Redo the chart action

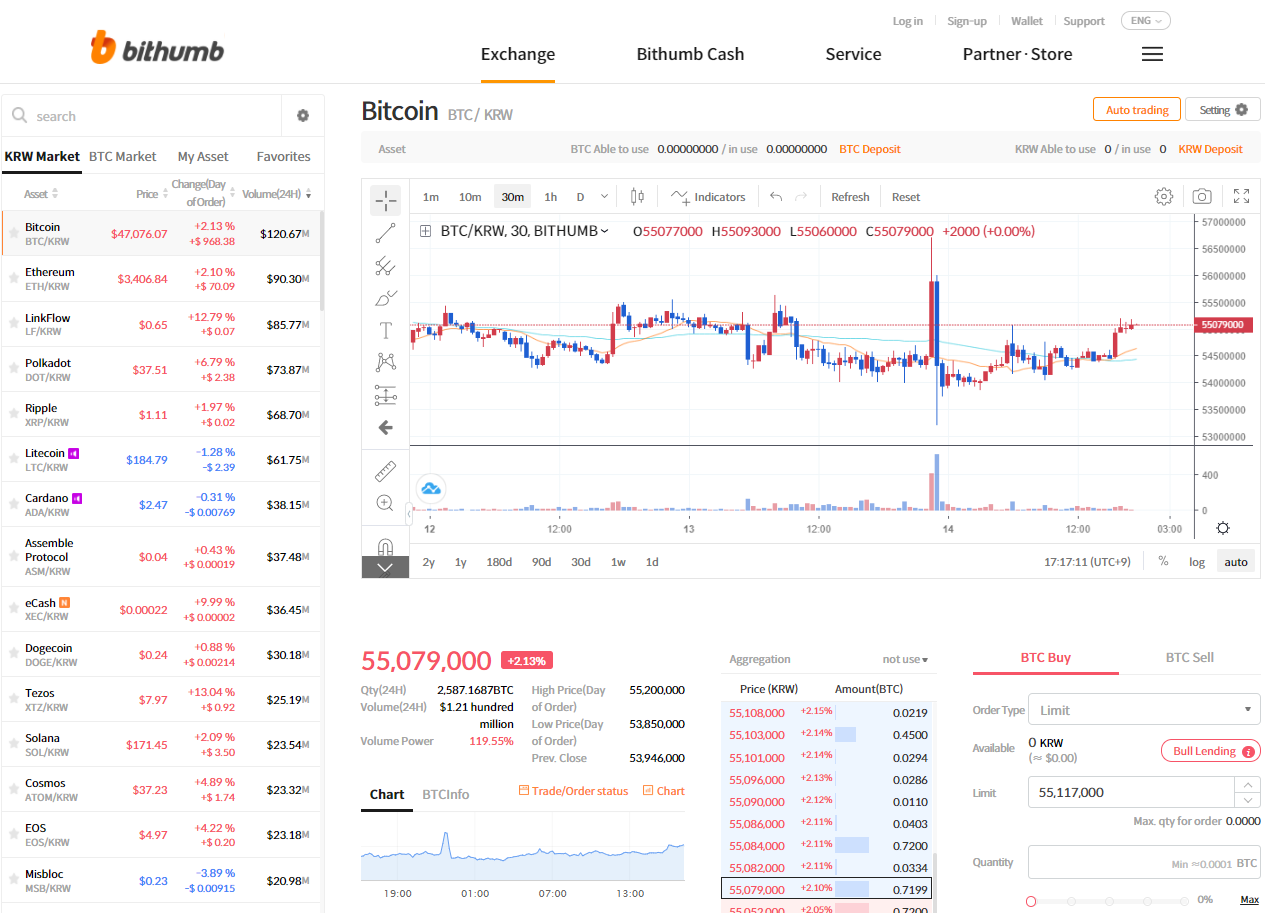tap(801, 197)
